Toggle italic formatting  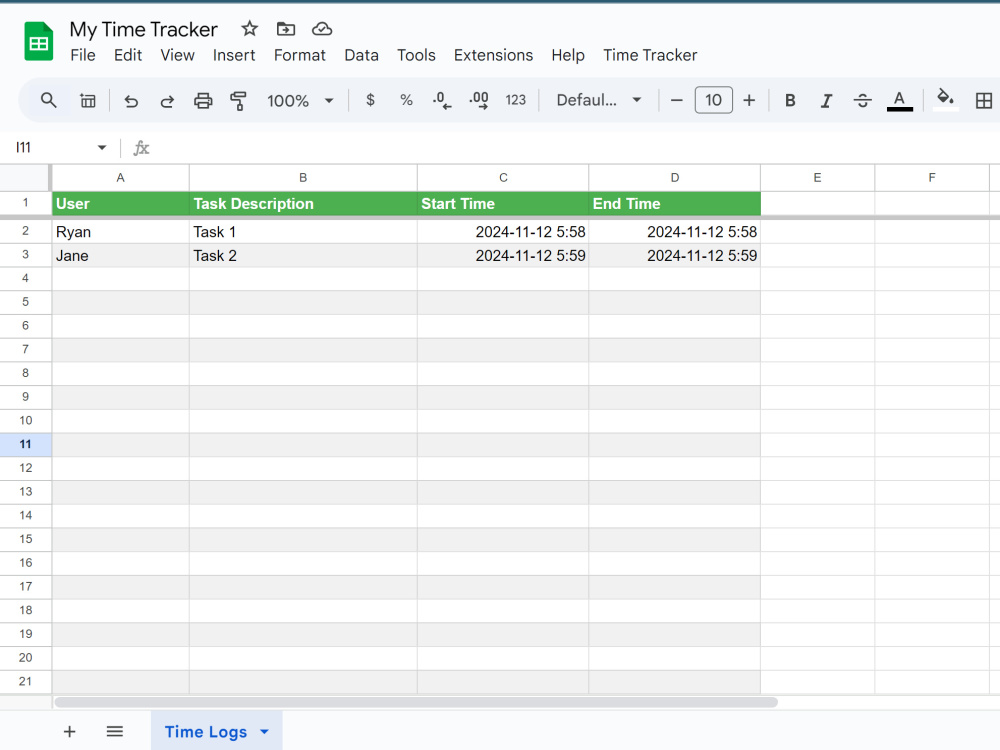pyautogui.click(x=826, y=100)
